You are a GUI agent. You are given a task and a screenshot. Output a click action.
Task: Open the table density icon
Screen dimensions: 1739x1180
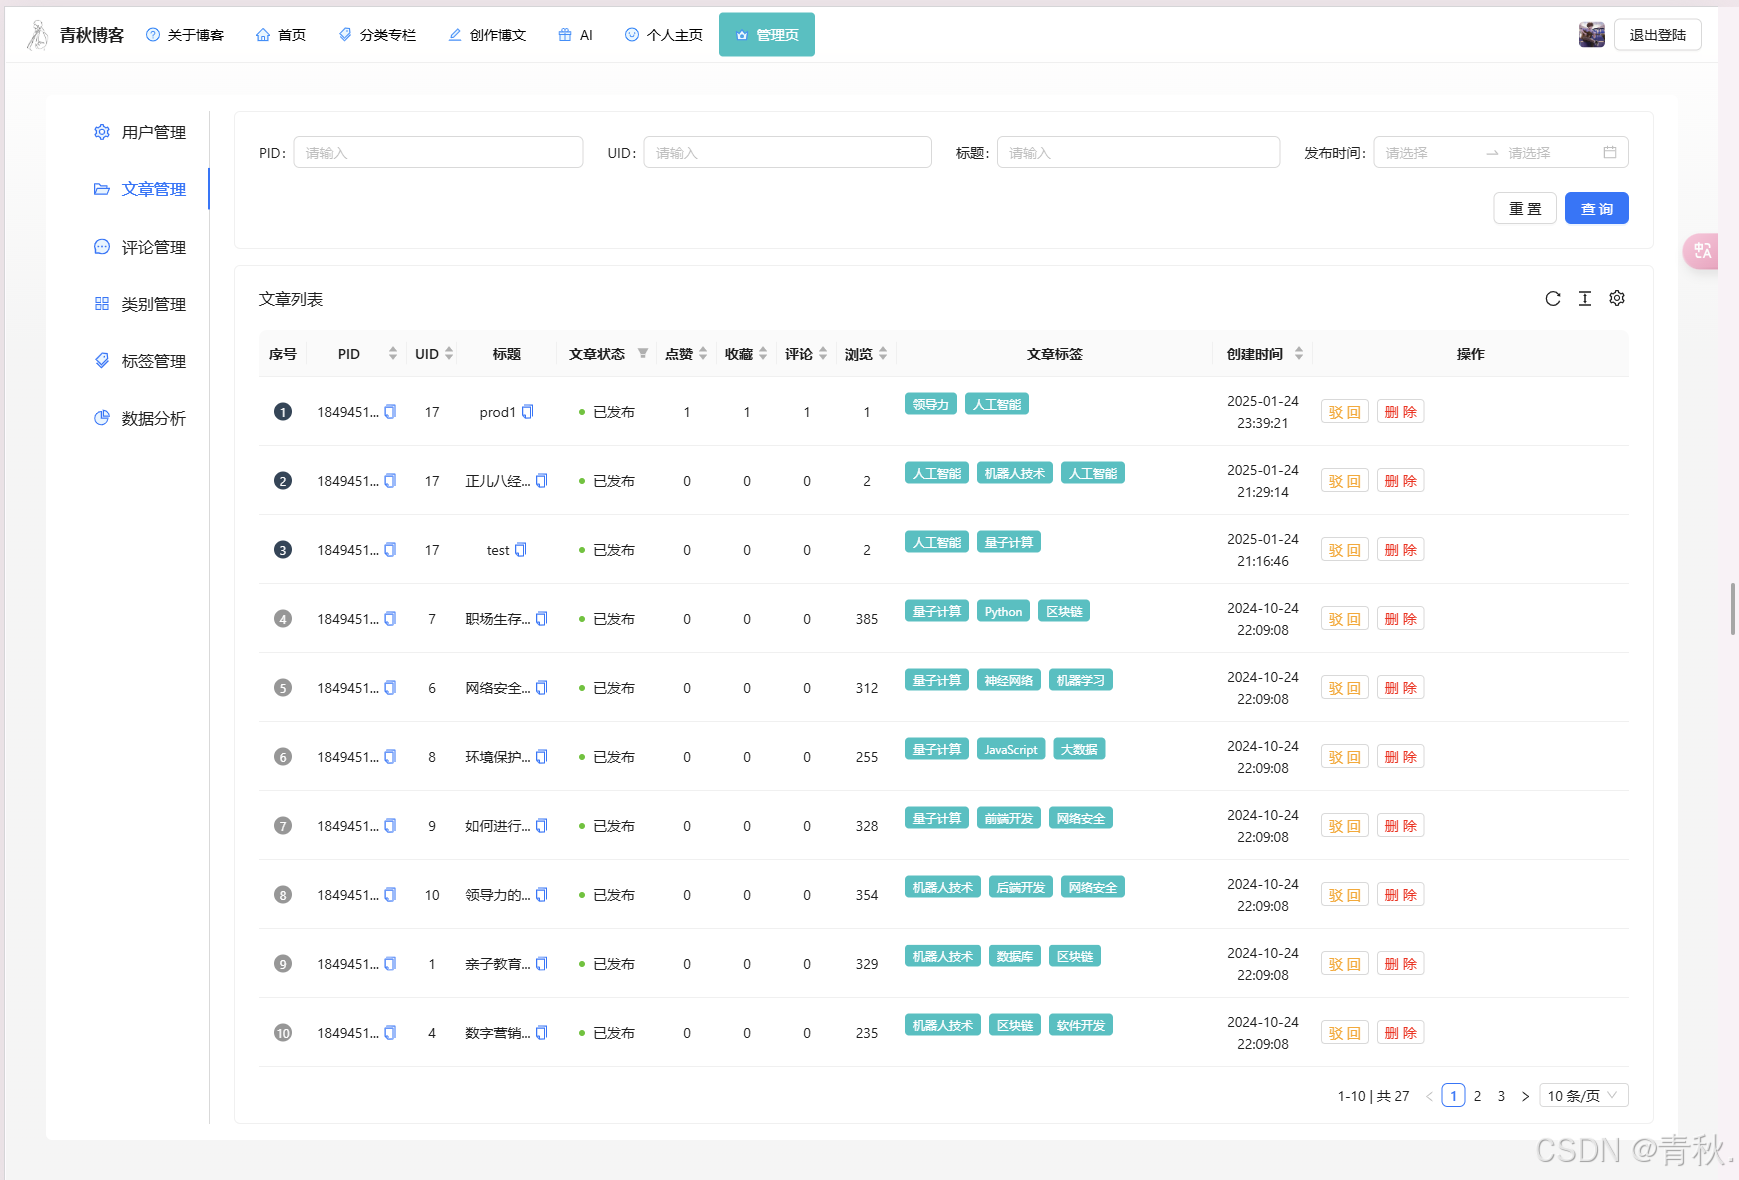pos(1585,299)
